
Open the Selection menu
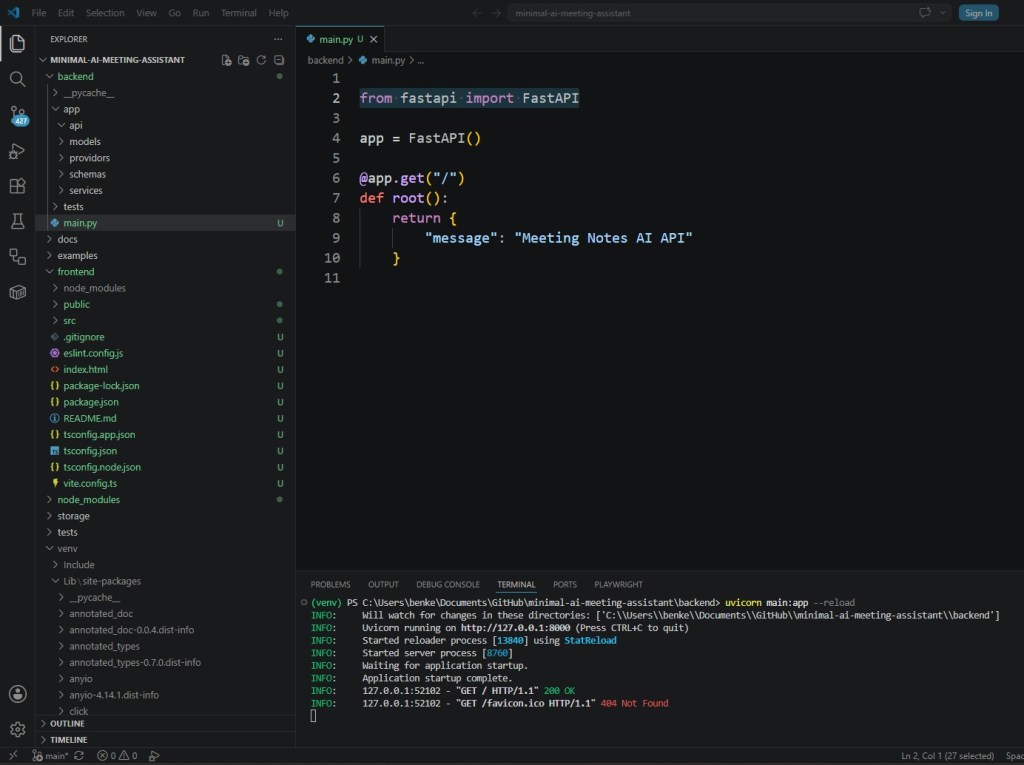104,13
